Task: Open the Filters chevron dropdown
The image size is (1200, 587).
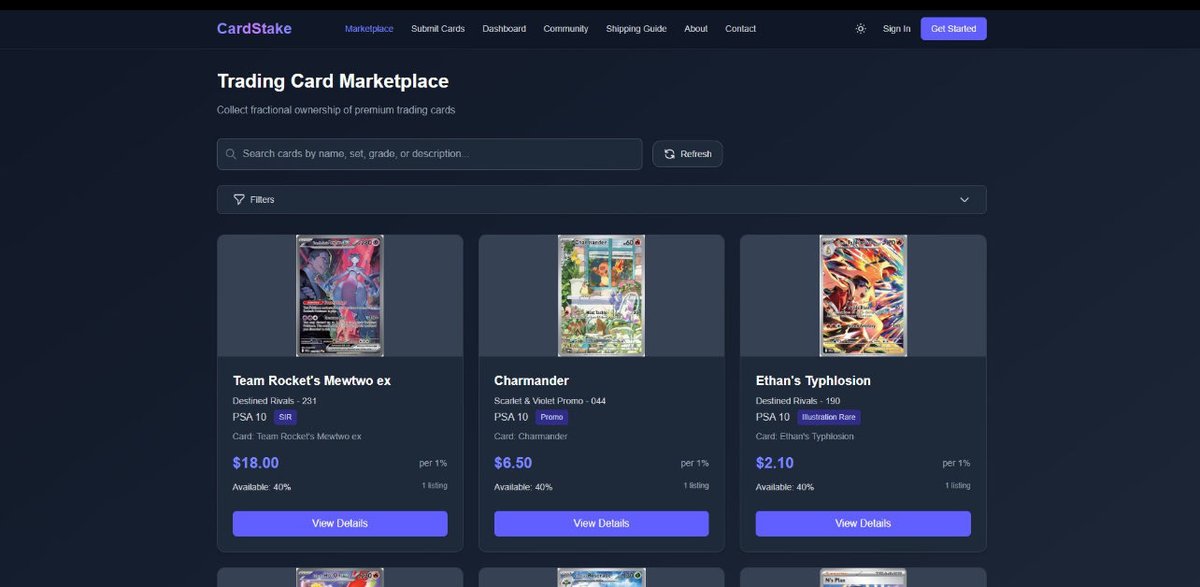Action: [x=964, y=200]
